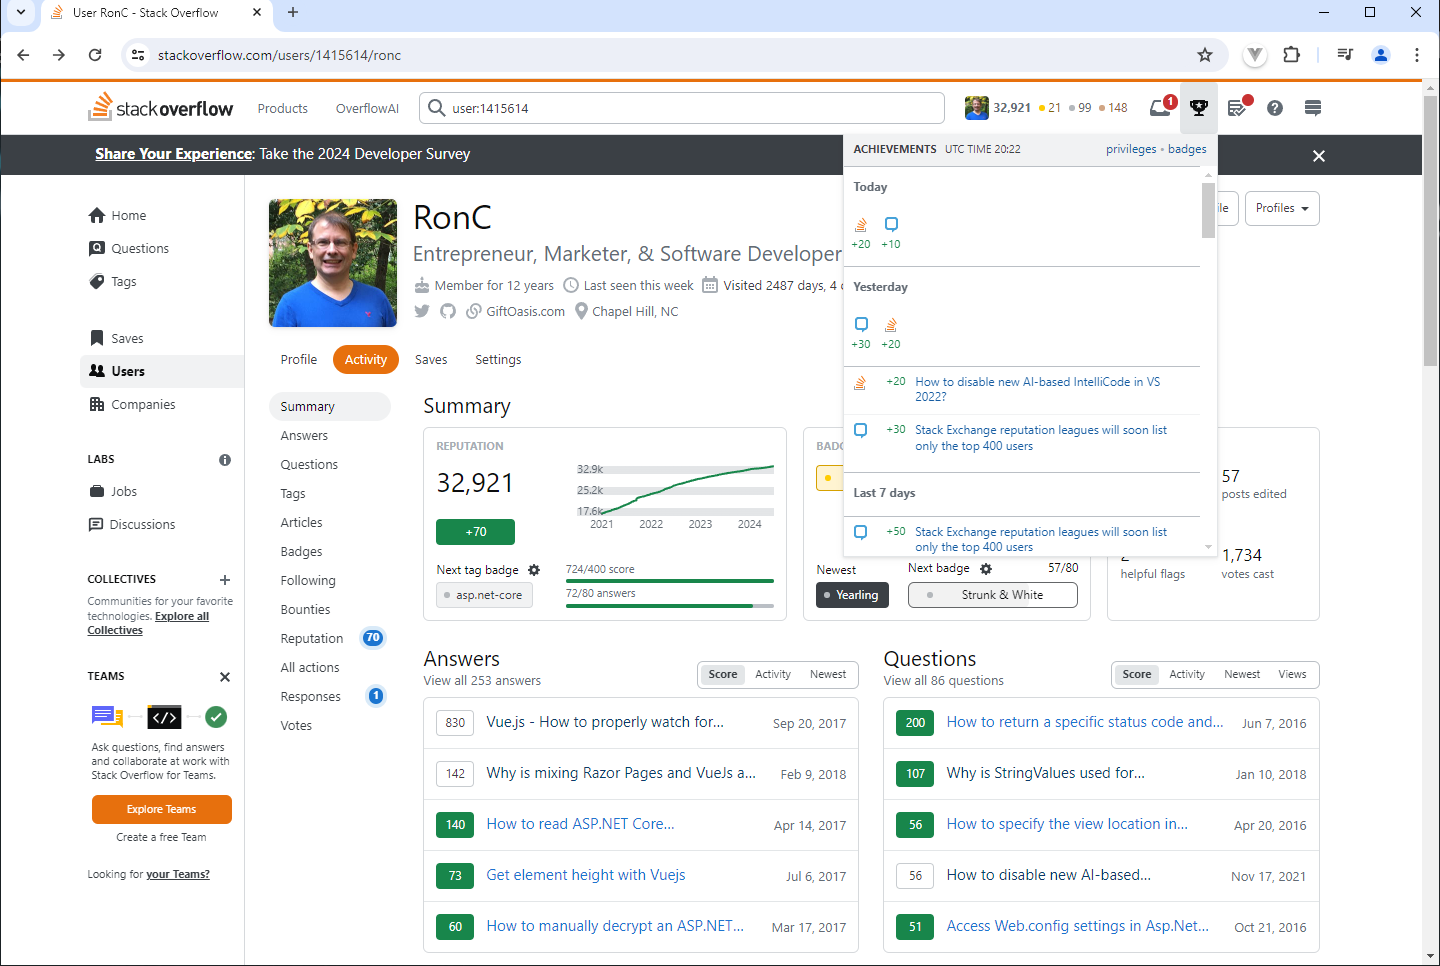
Task: Expand the Profiles dropdown
Action: pos(1283,208)
